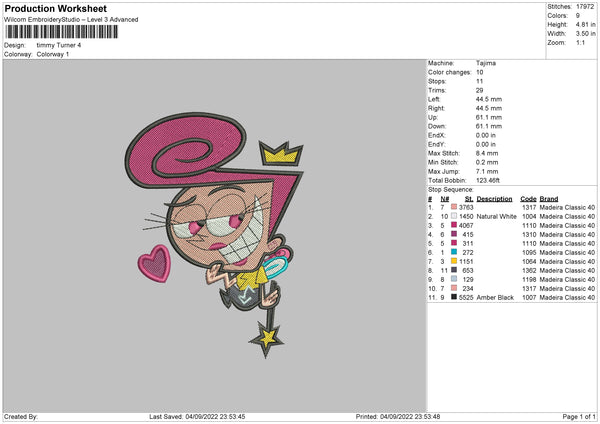This screenshot has height=424, width=600.
Task: Click the Trims value 29
Action: click(479, 90)
